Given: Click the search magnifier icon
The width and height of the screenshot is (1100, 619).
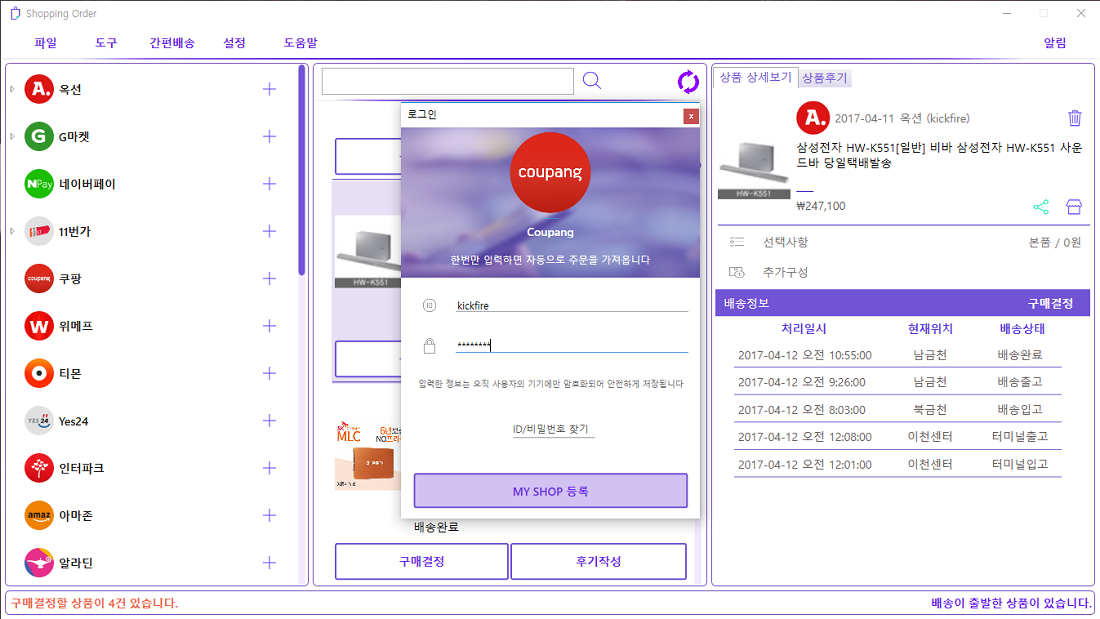Looking at the screenshot, I should (x=592, y=81).
